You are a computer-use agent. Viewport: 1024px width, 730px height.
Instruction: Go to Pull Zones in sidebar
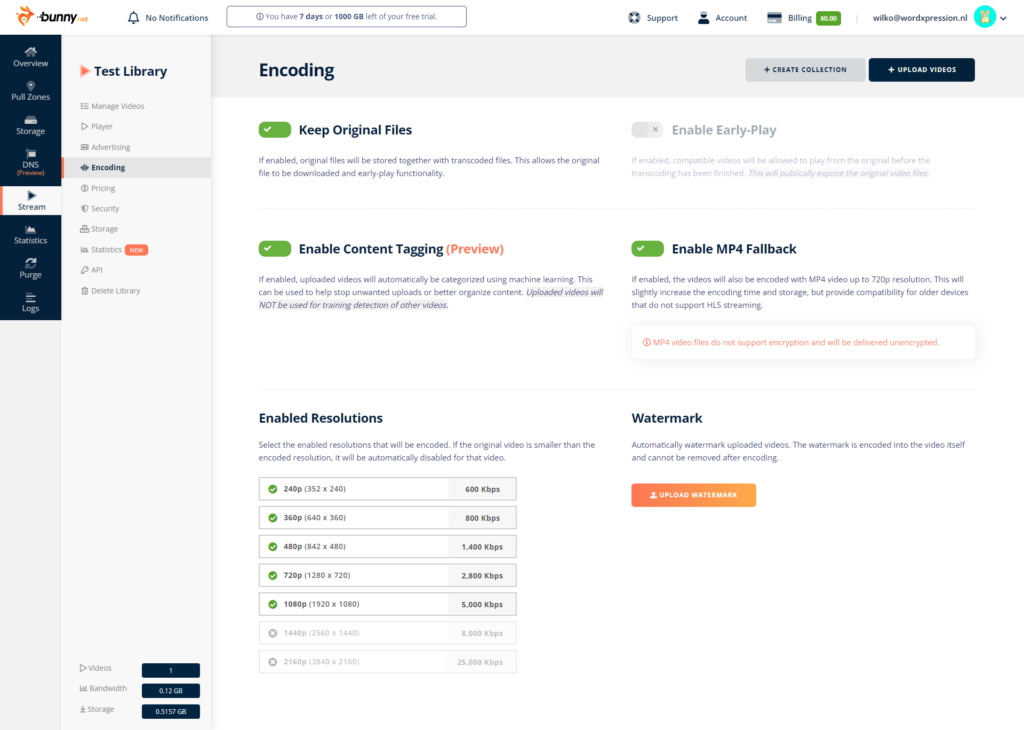(x=31, y=91)
